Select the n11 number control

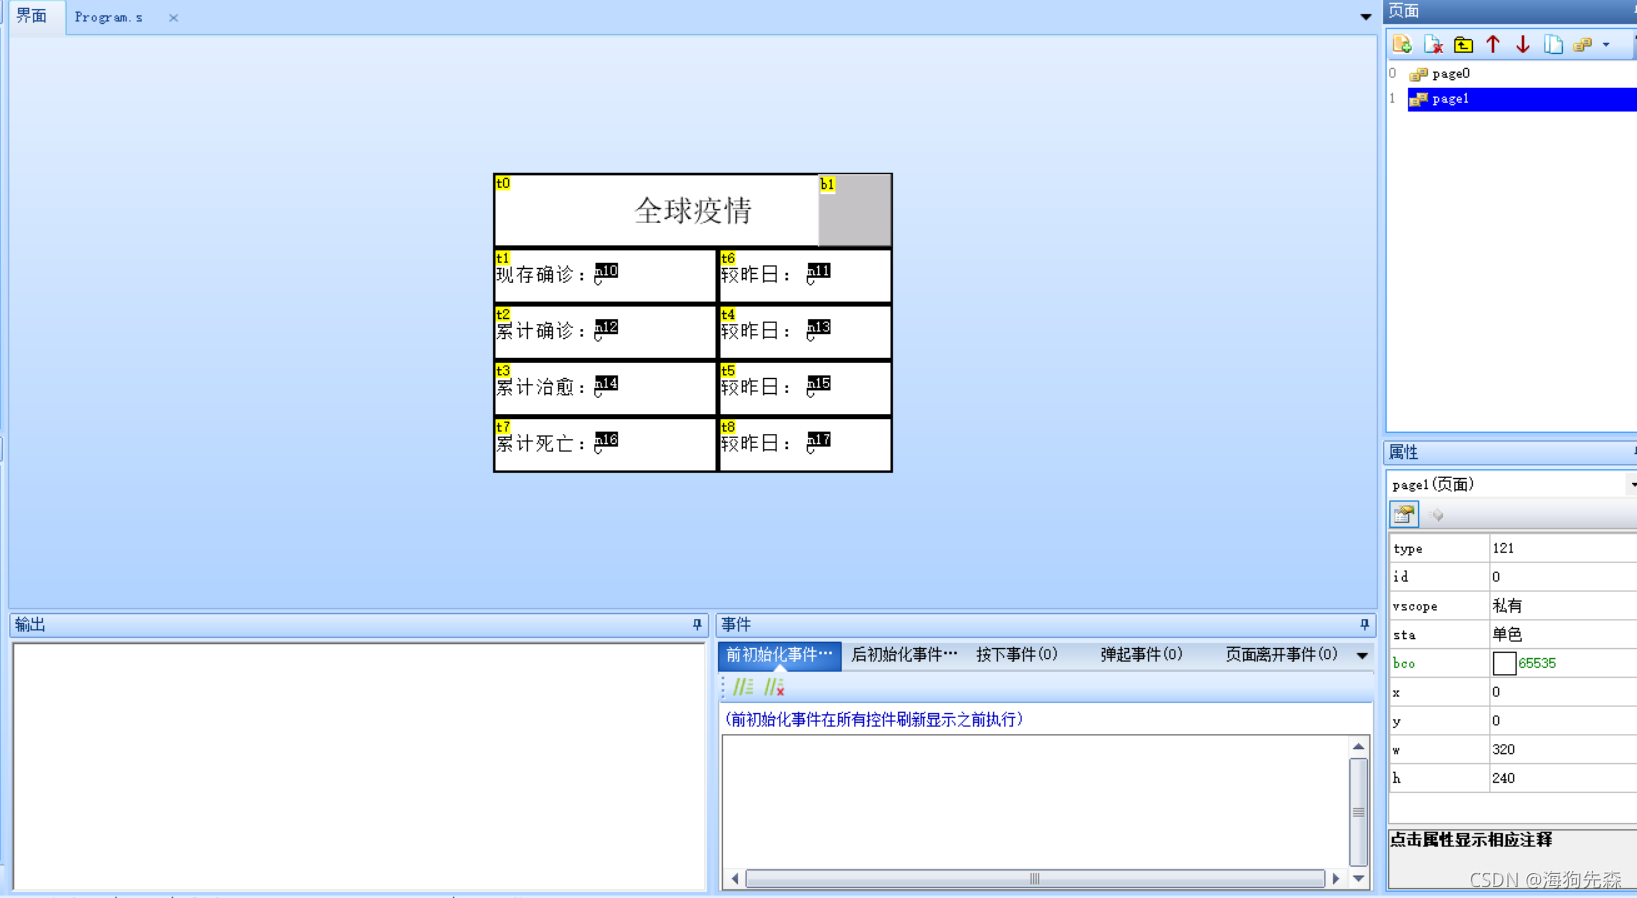point(818,272)
